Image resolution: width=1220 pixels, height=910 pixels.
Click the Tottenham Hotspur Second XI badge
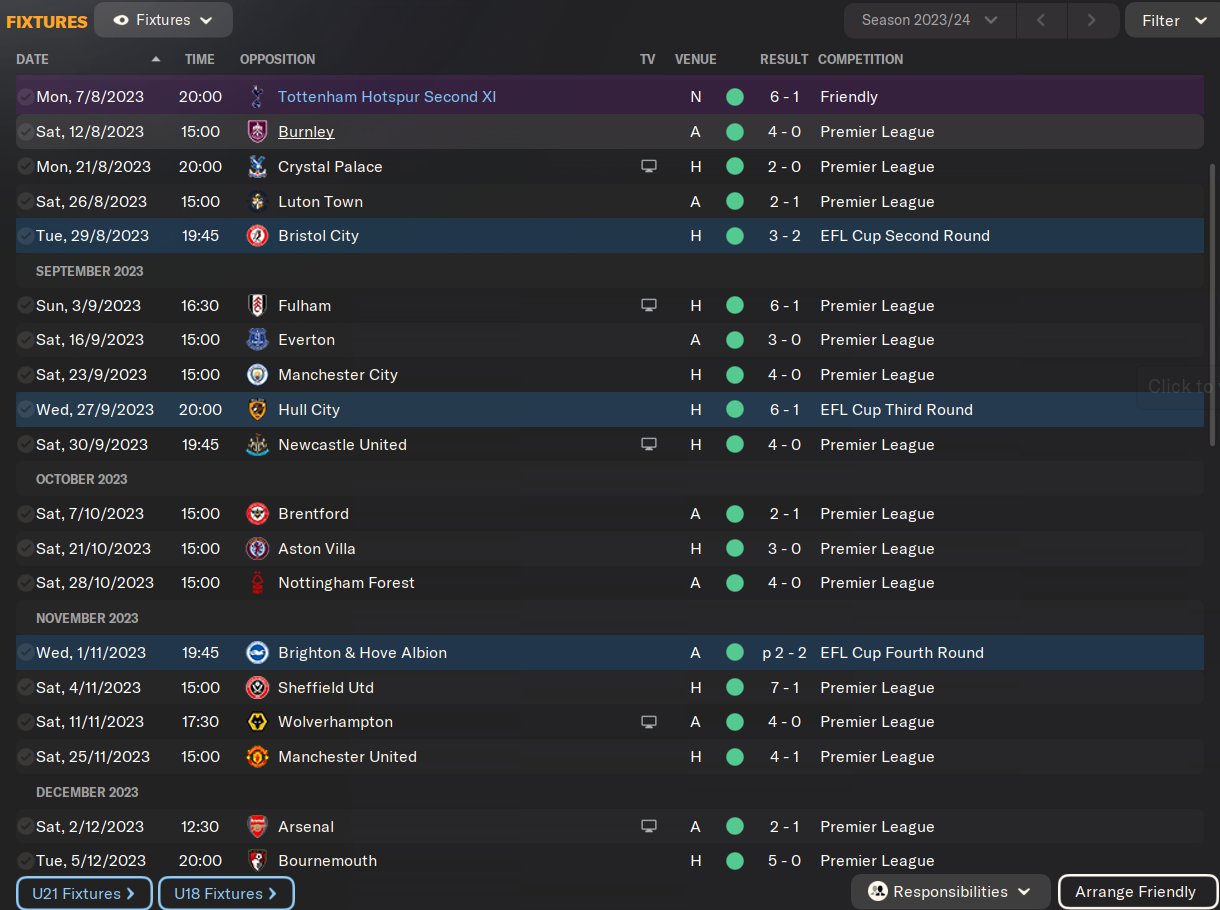tap(257, 97)
